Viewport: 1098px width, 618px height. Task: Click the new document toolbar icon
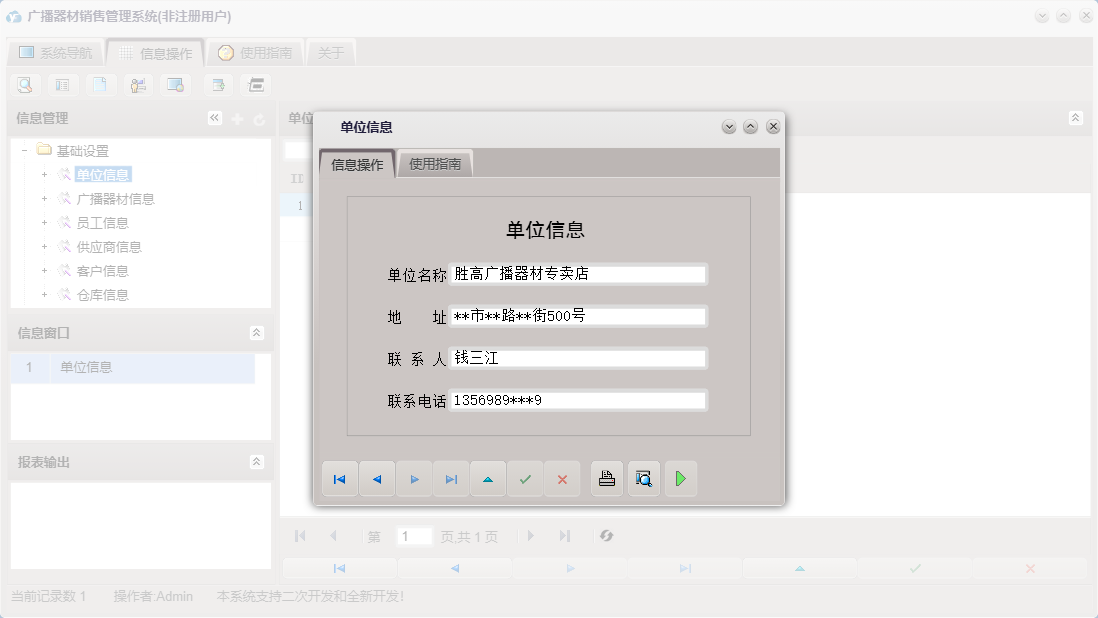tap(100, 85)
